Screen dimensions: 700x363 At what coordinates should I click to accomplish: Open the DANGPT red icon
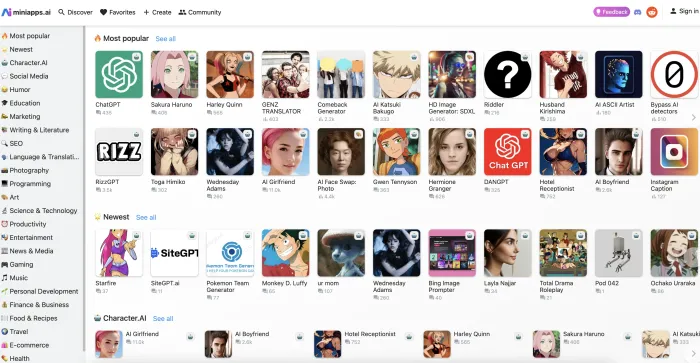coord(508,152)
